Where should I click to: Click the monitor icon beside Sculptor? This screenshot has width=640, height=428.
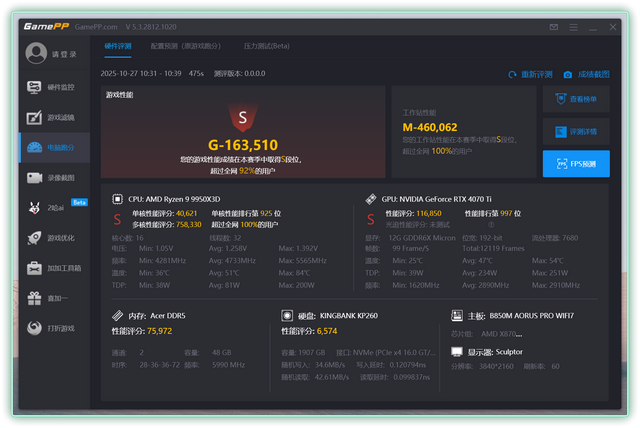tap(457, 352)
